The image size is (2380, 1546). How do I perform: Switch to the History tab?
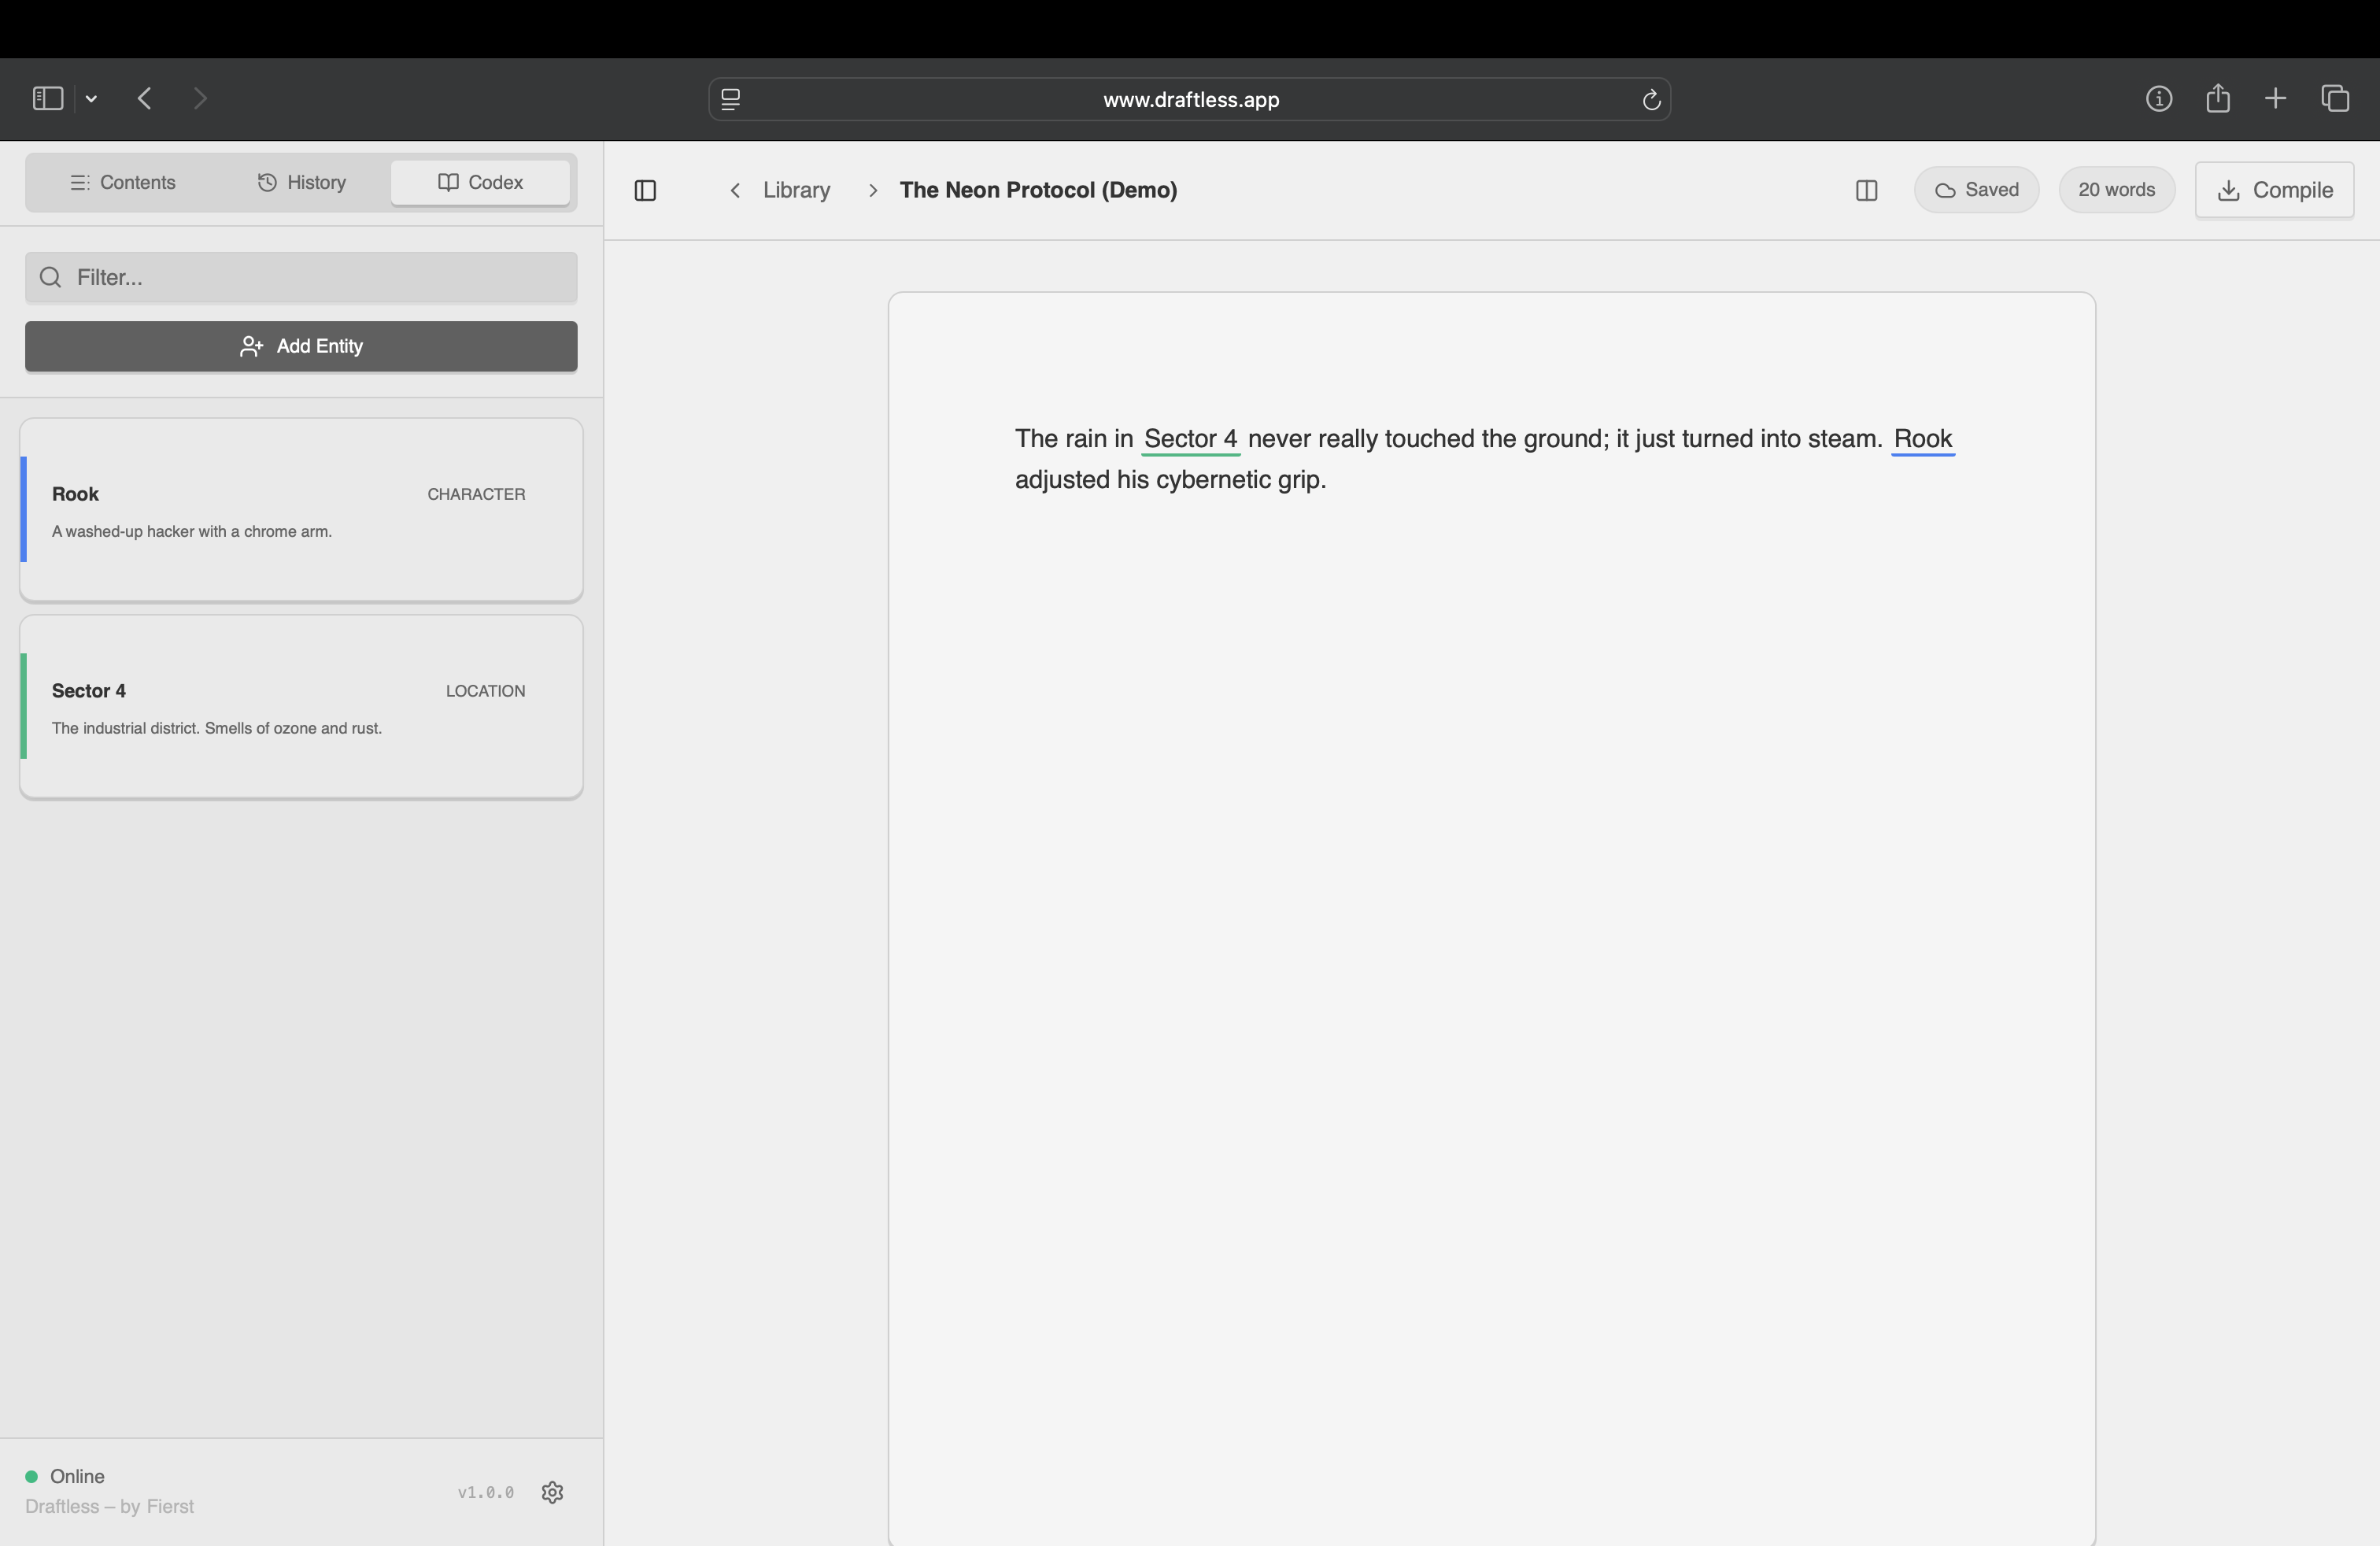tap(300, 182)
